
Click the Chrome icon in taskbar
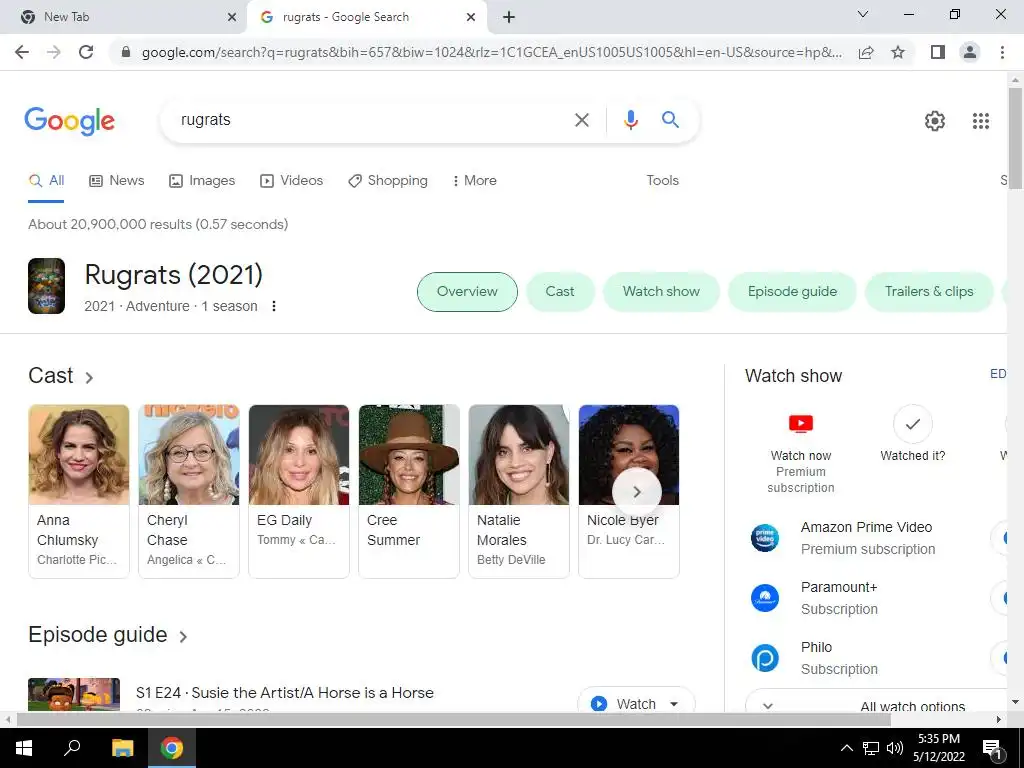172,748
